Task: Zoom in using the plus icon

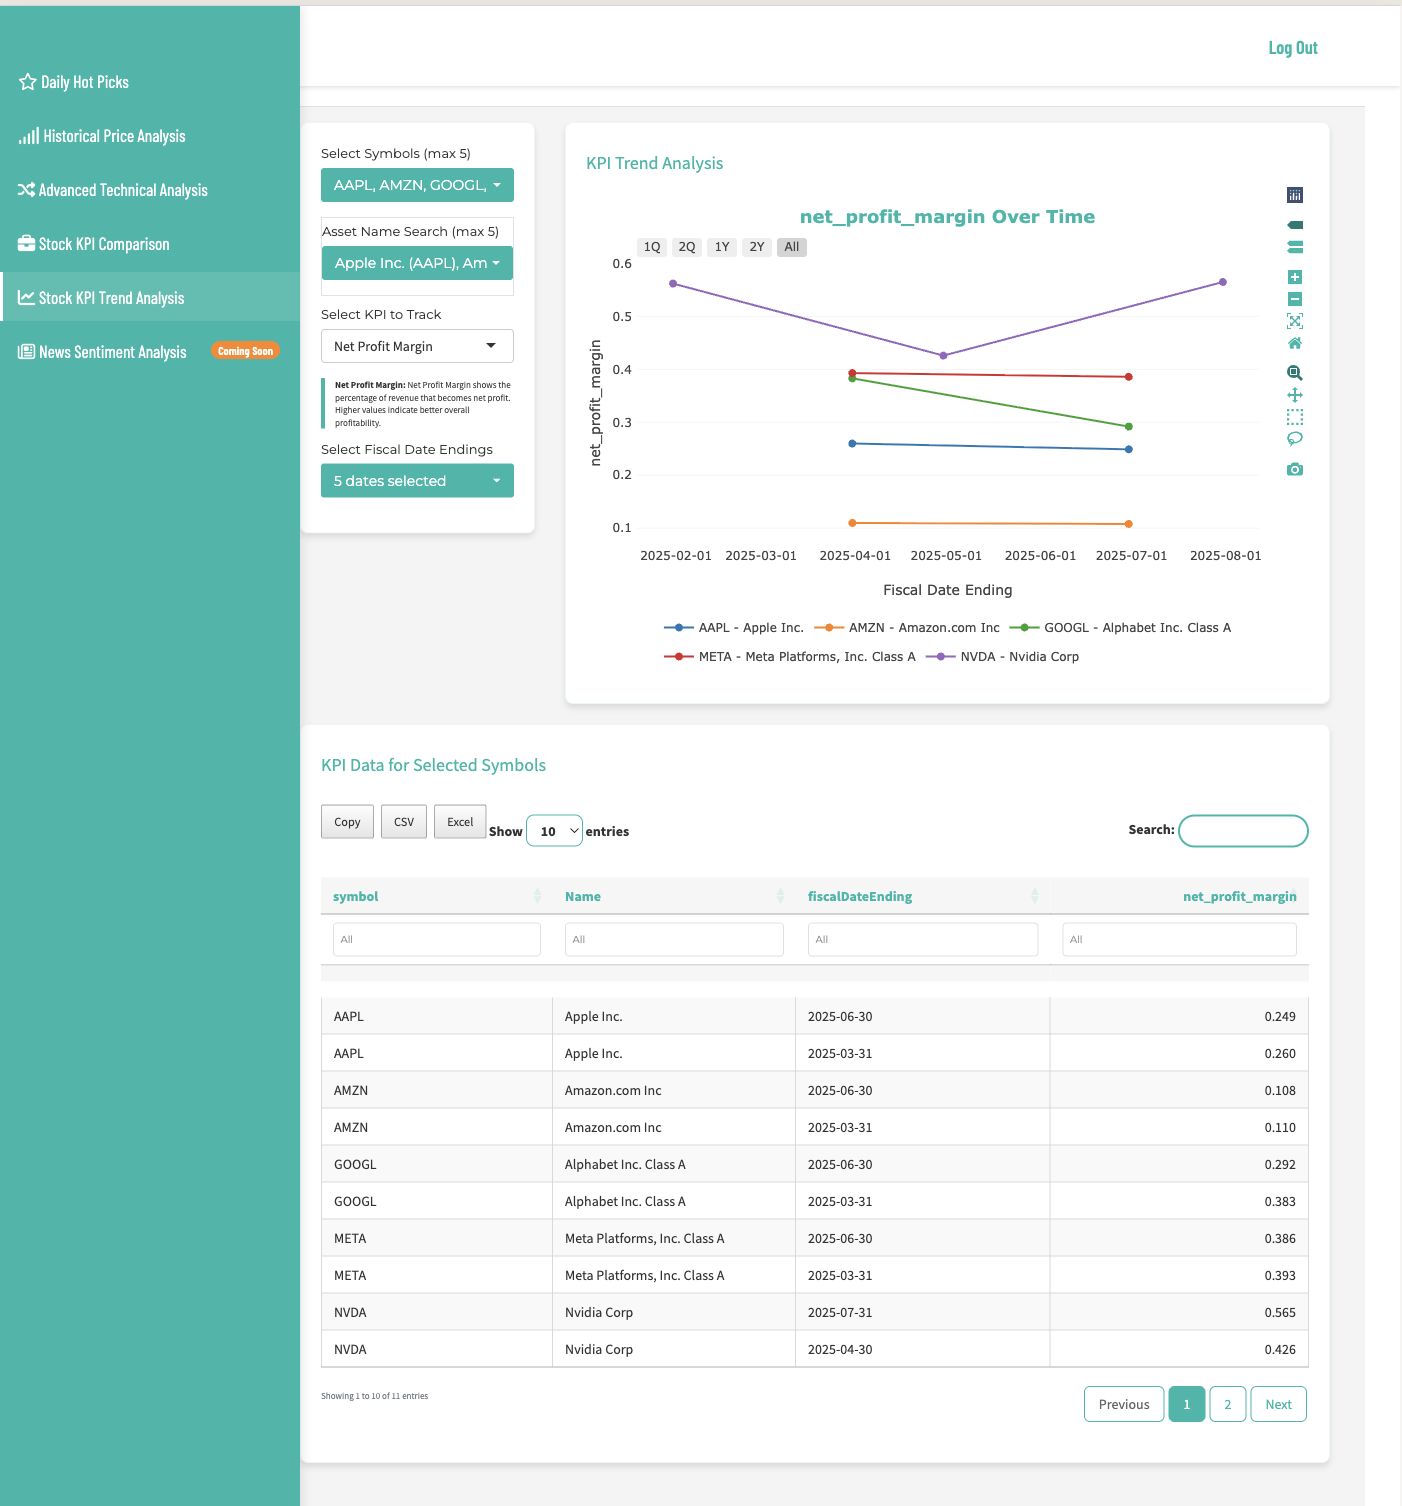Action: (1295, 277)
